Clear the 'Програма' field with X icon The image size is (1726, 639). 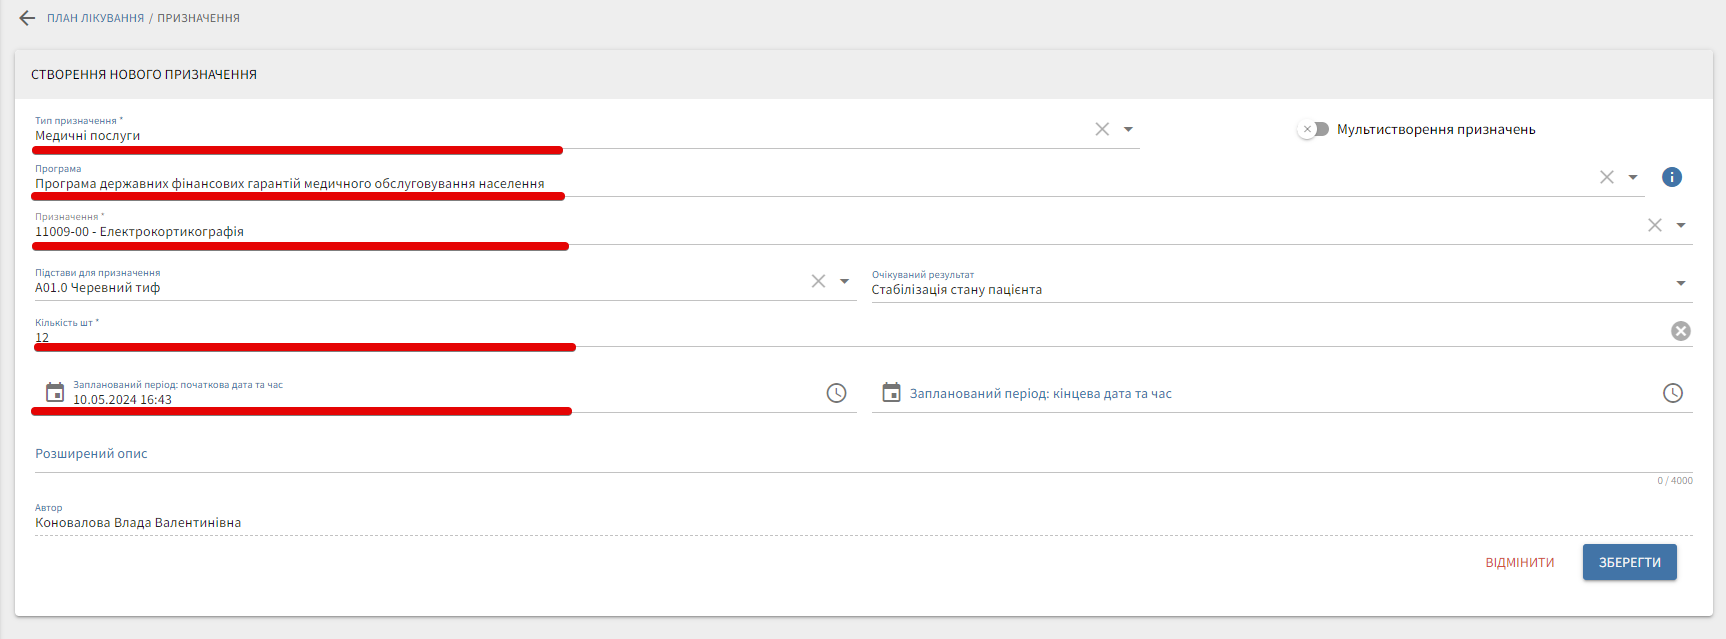coord(1606,177)
